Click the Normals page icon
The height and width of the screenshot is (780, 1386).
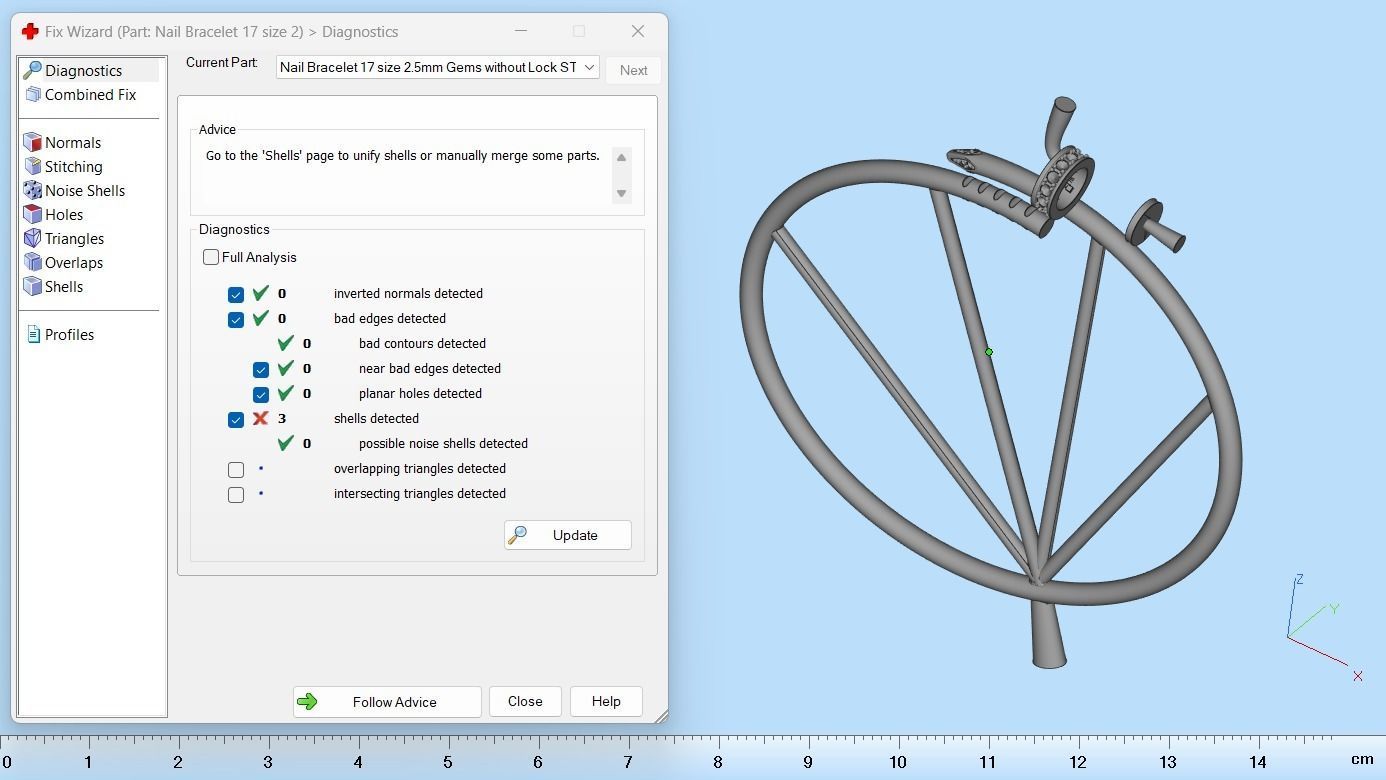click(x=32, y=142)
